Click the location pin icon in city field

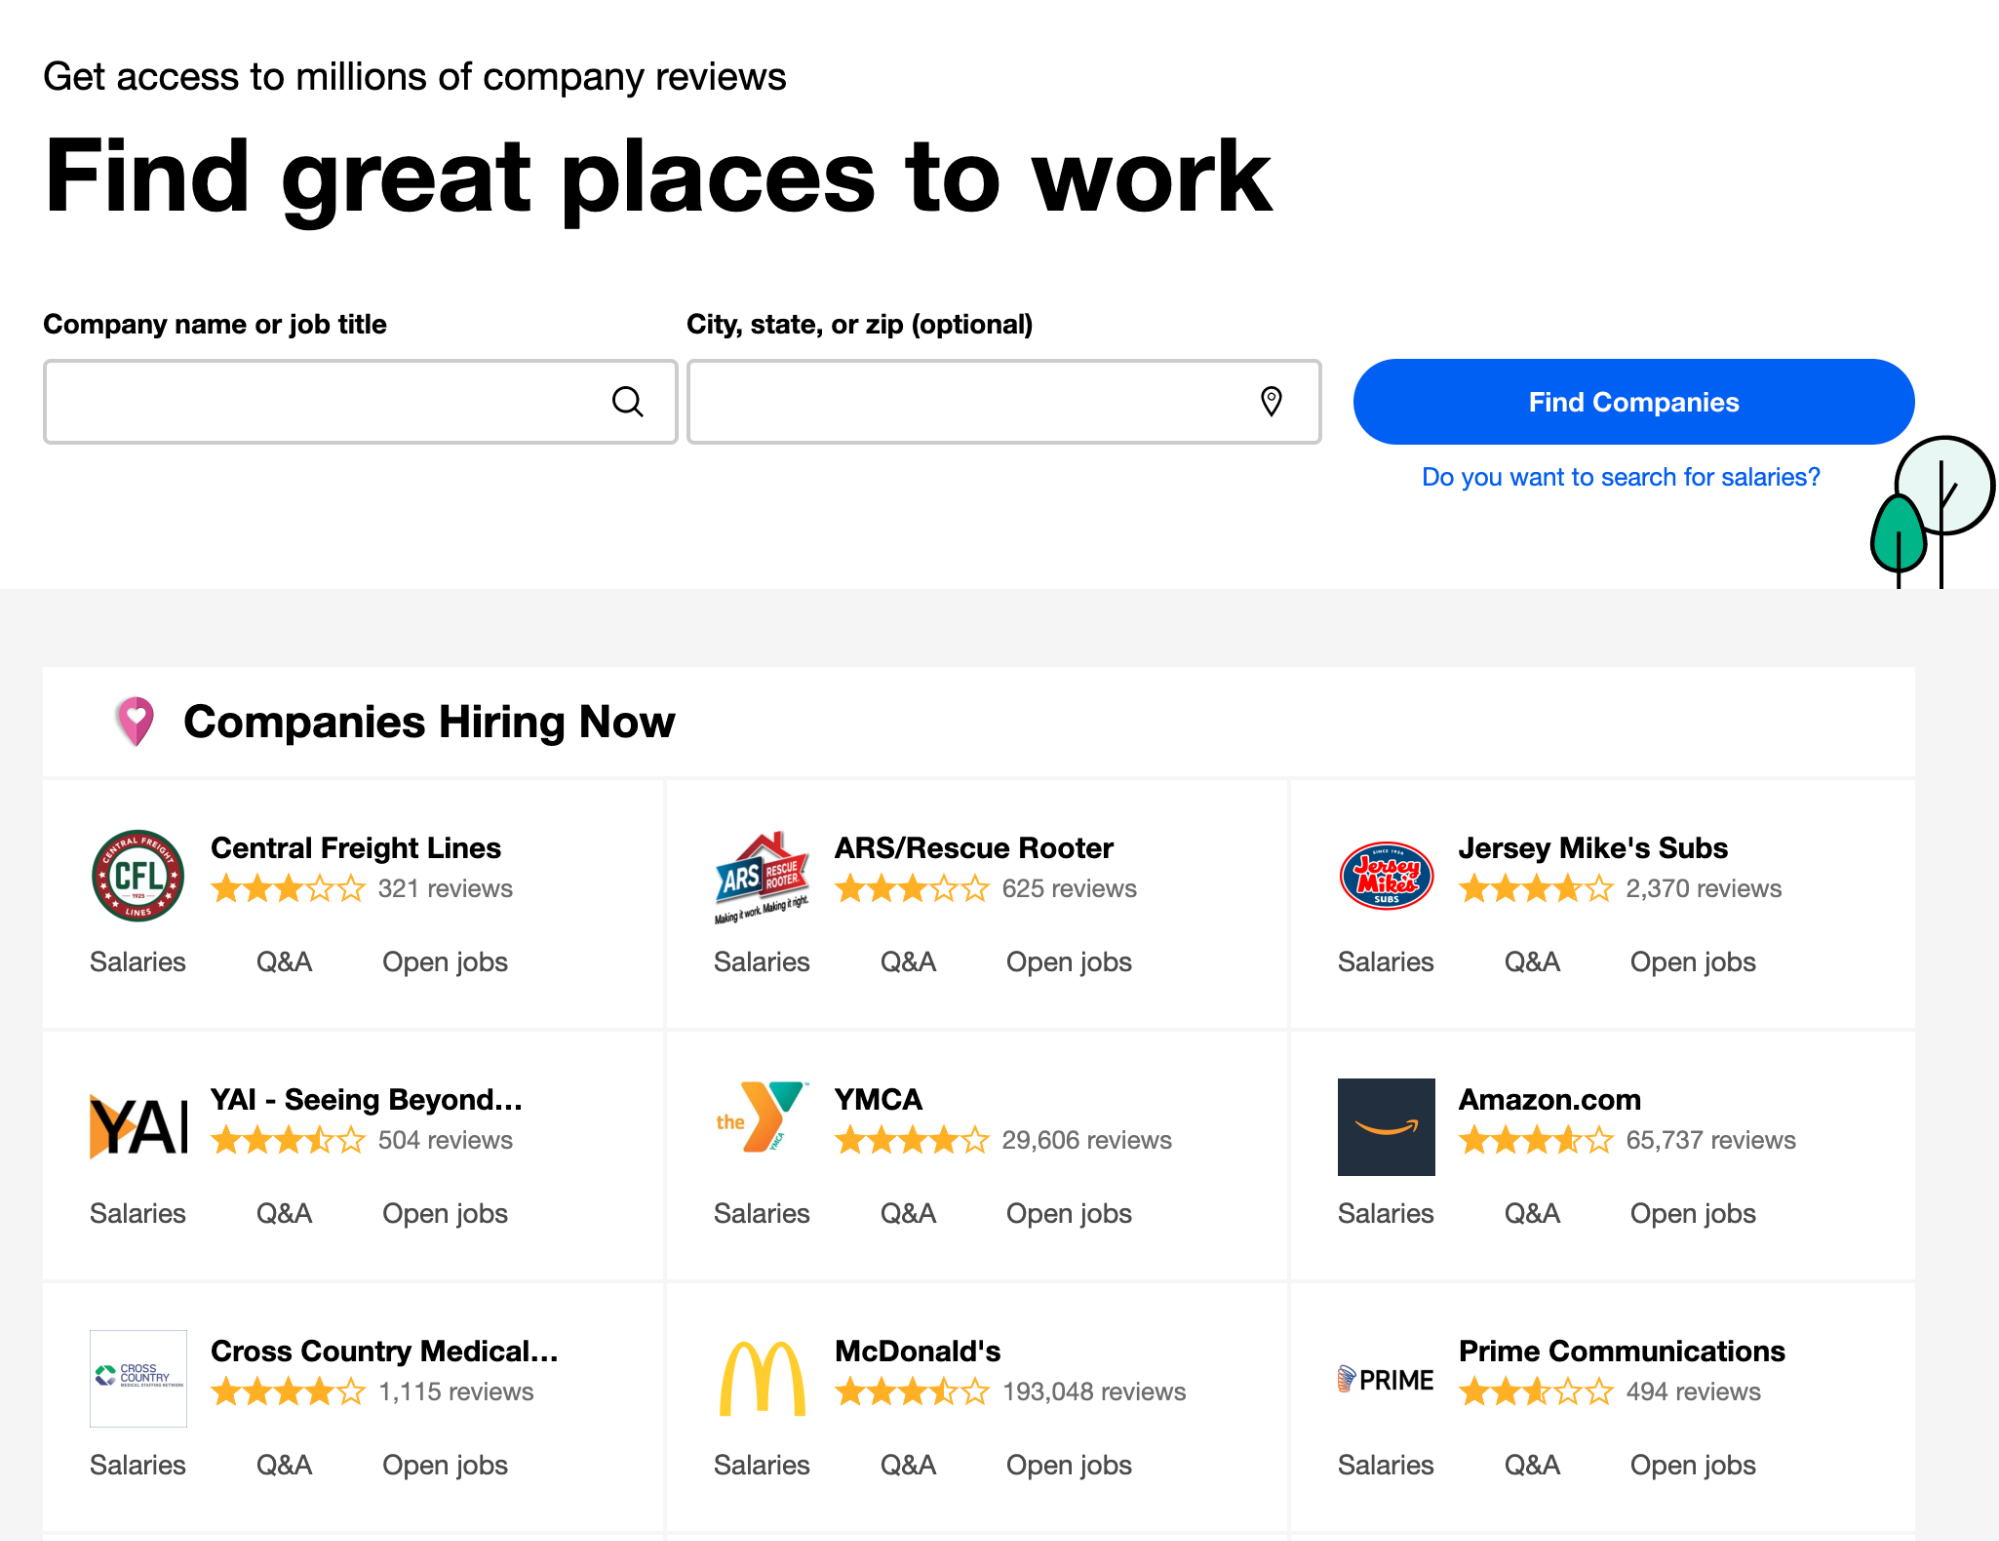click(1271, 402)
